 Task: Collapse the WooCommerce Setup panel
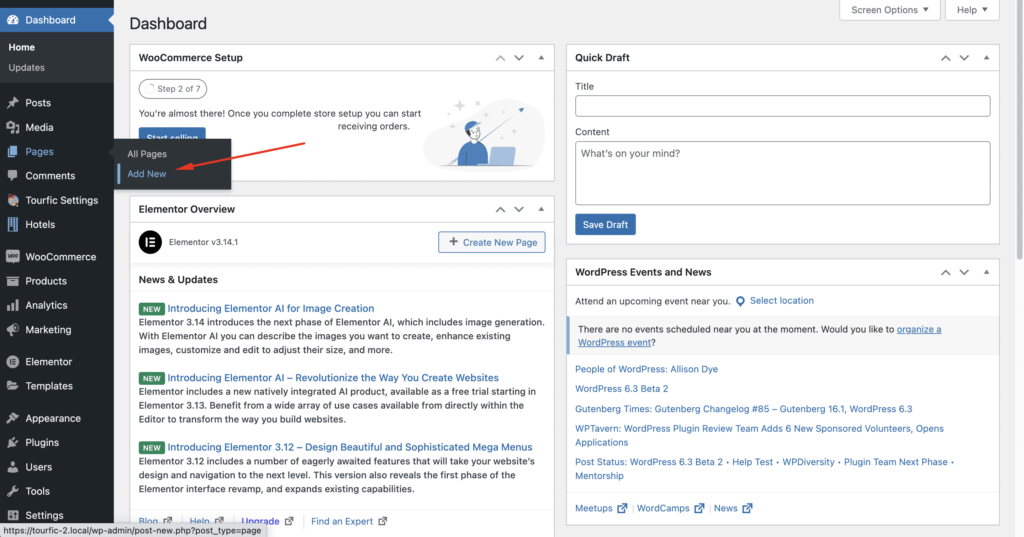[541, 57]
